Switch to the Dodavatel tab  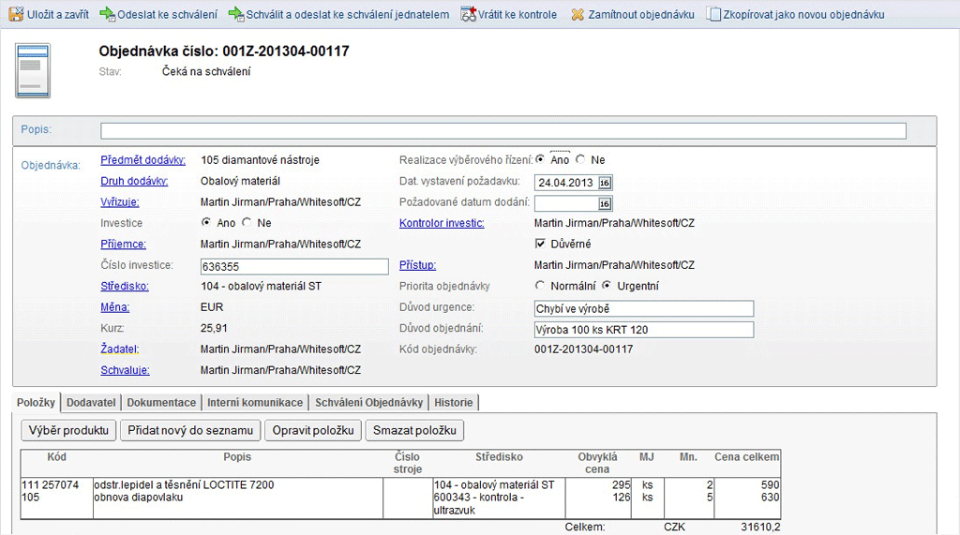point(93,402)
